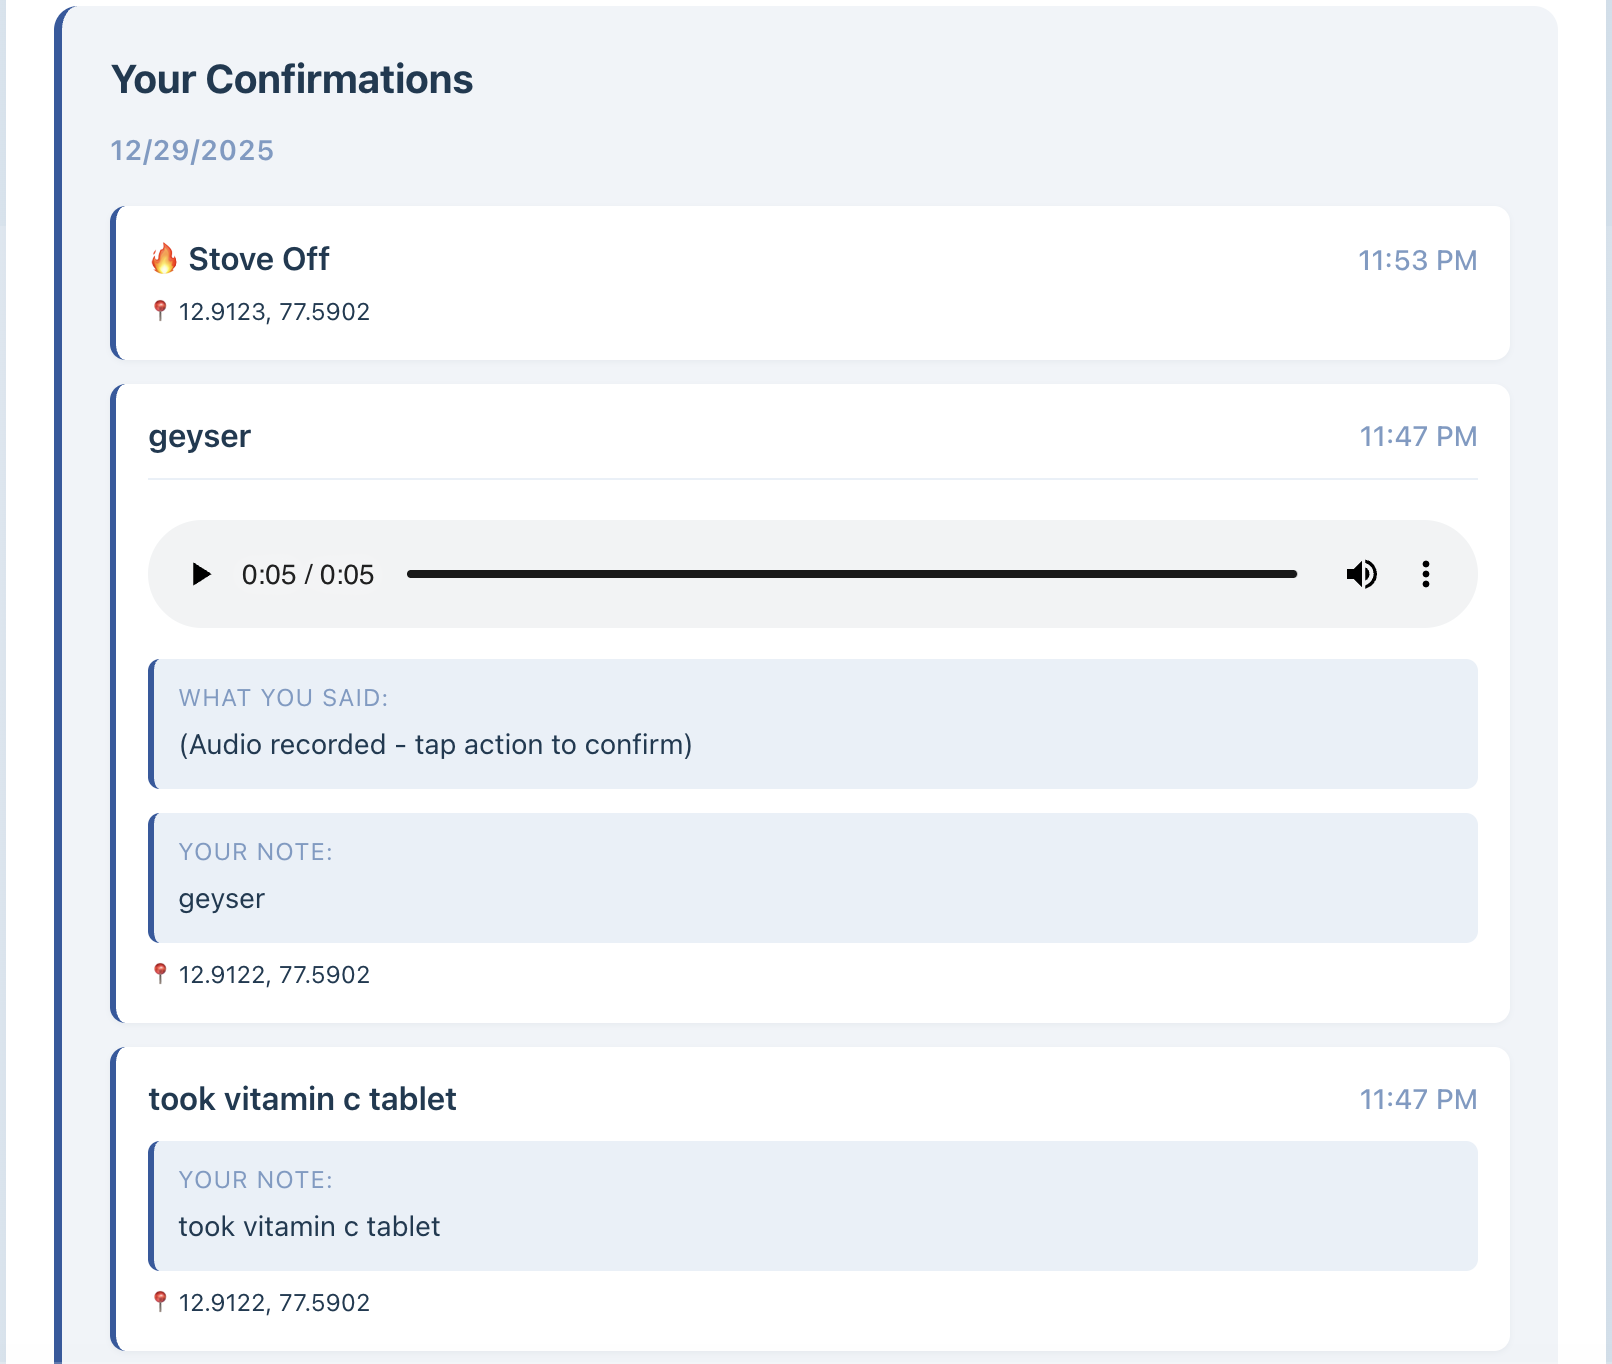Click the pin icon in Stove Off card

tap(160, 311)
